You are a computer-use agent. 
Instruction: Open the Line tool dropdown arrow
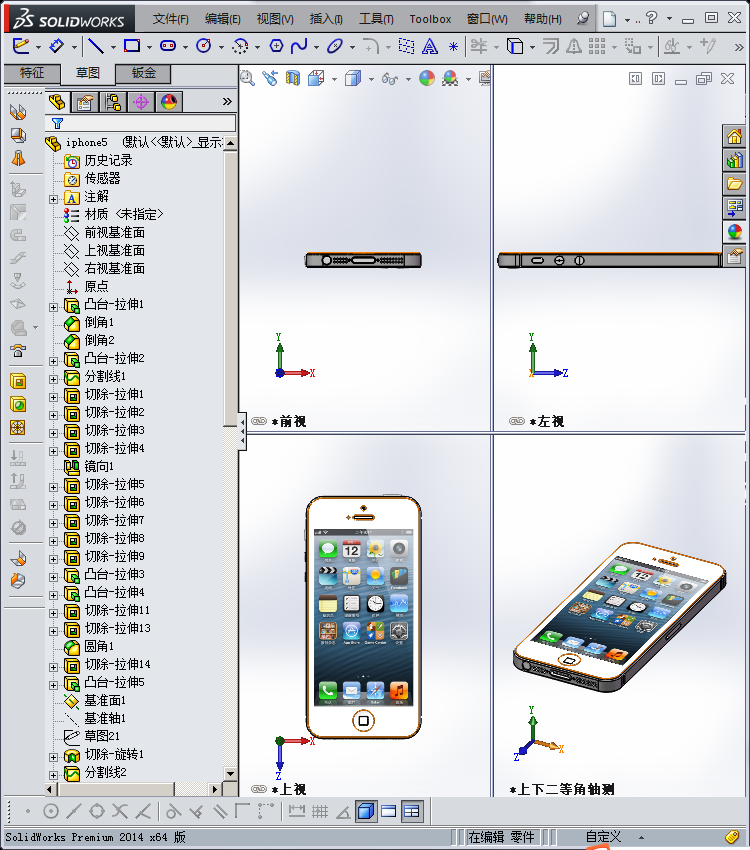tap(113, 48)
